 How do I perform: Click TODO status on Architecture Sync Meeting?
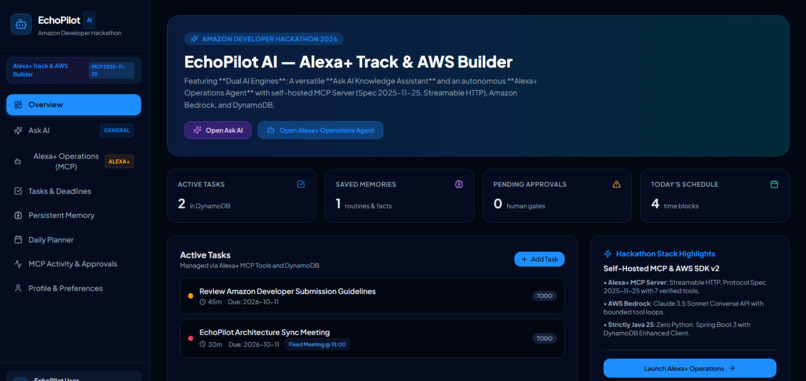(x=544, y=338)
